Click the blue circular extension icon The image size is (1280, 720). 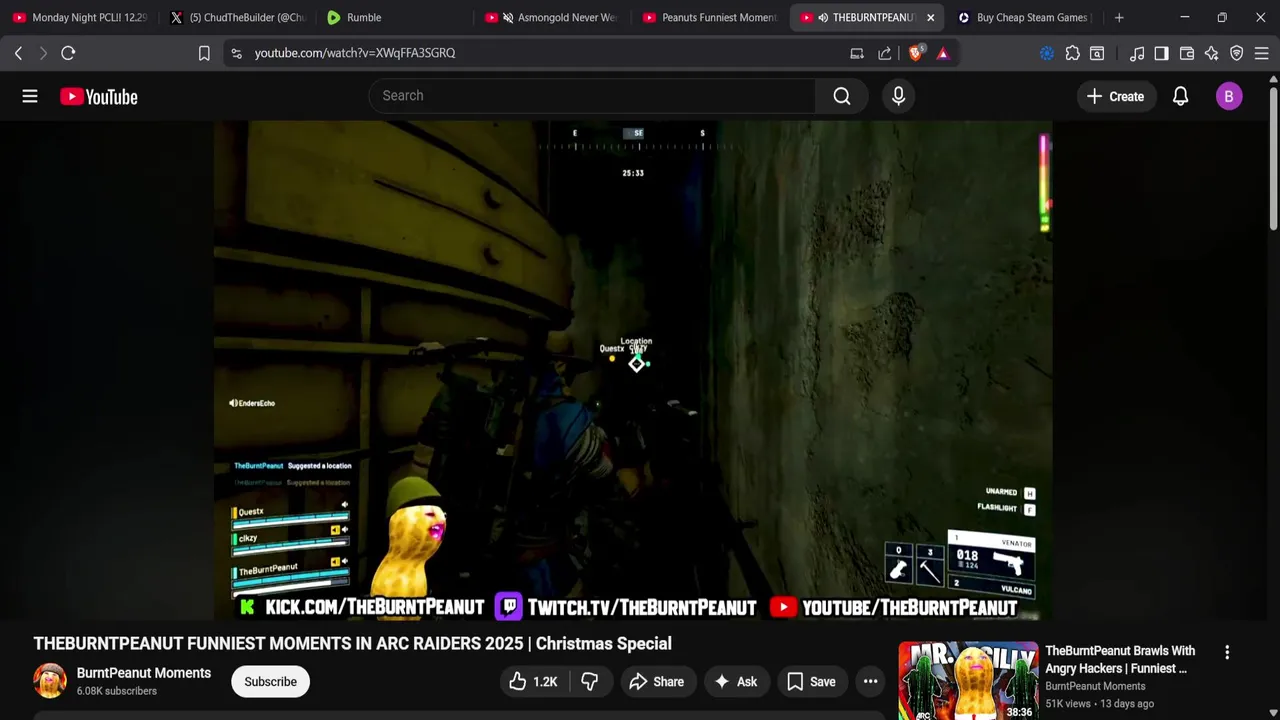pyautogui.click(x=1047, y=53)
